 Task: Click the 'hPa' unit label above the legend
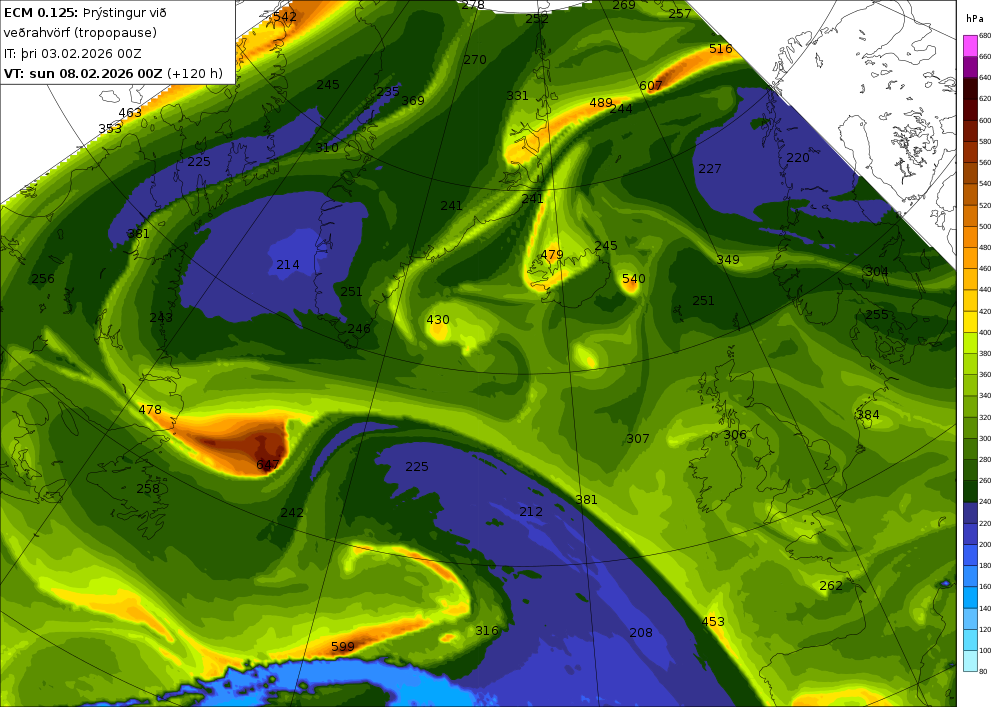coord(974,19)
